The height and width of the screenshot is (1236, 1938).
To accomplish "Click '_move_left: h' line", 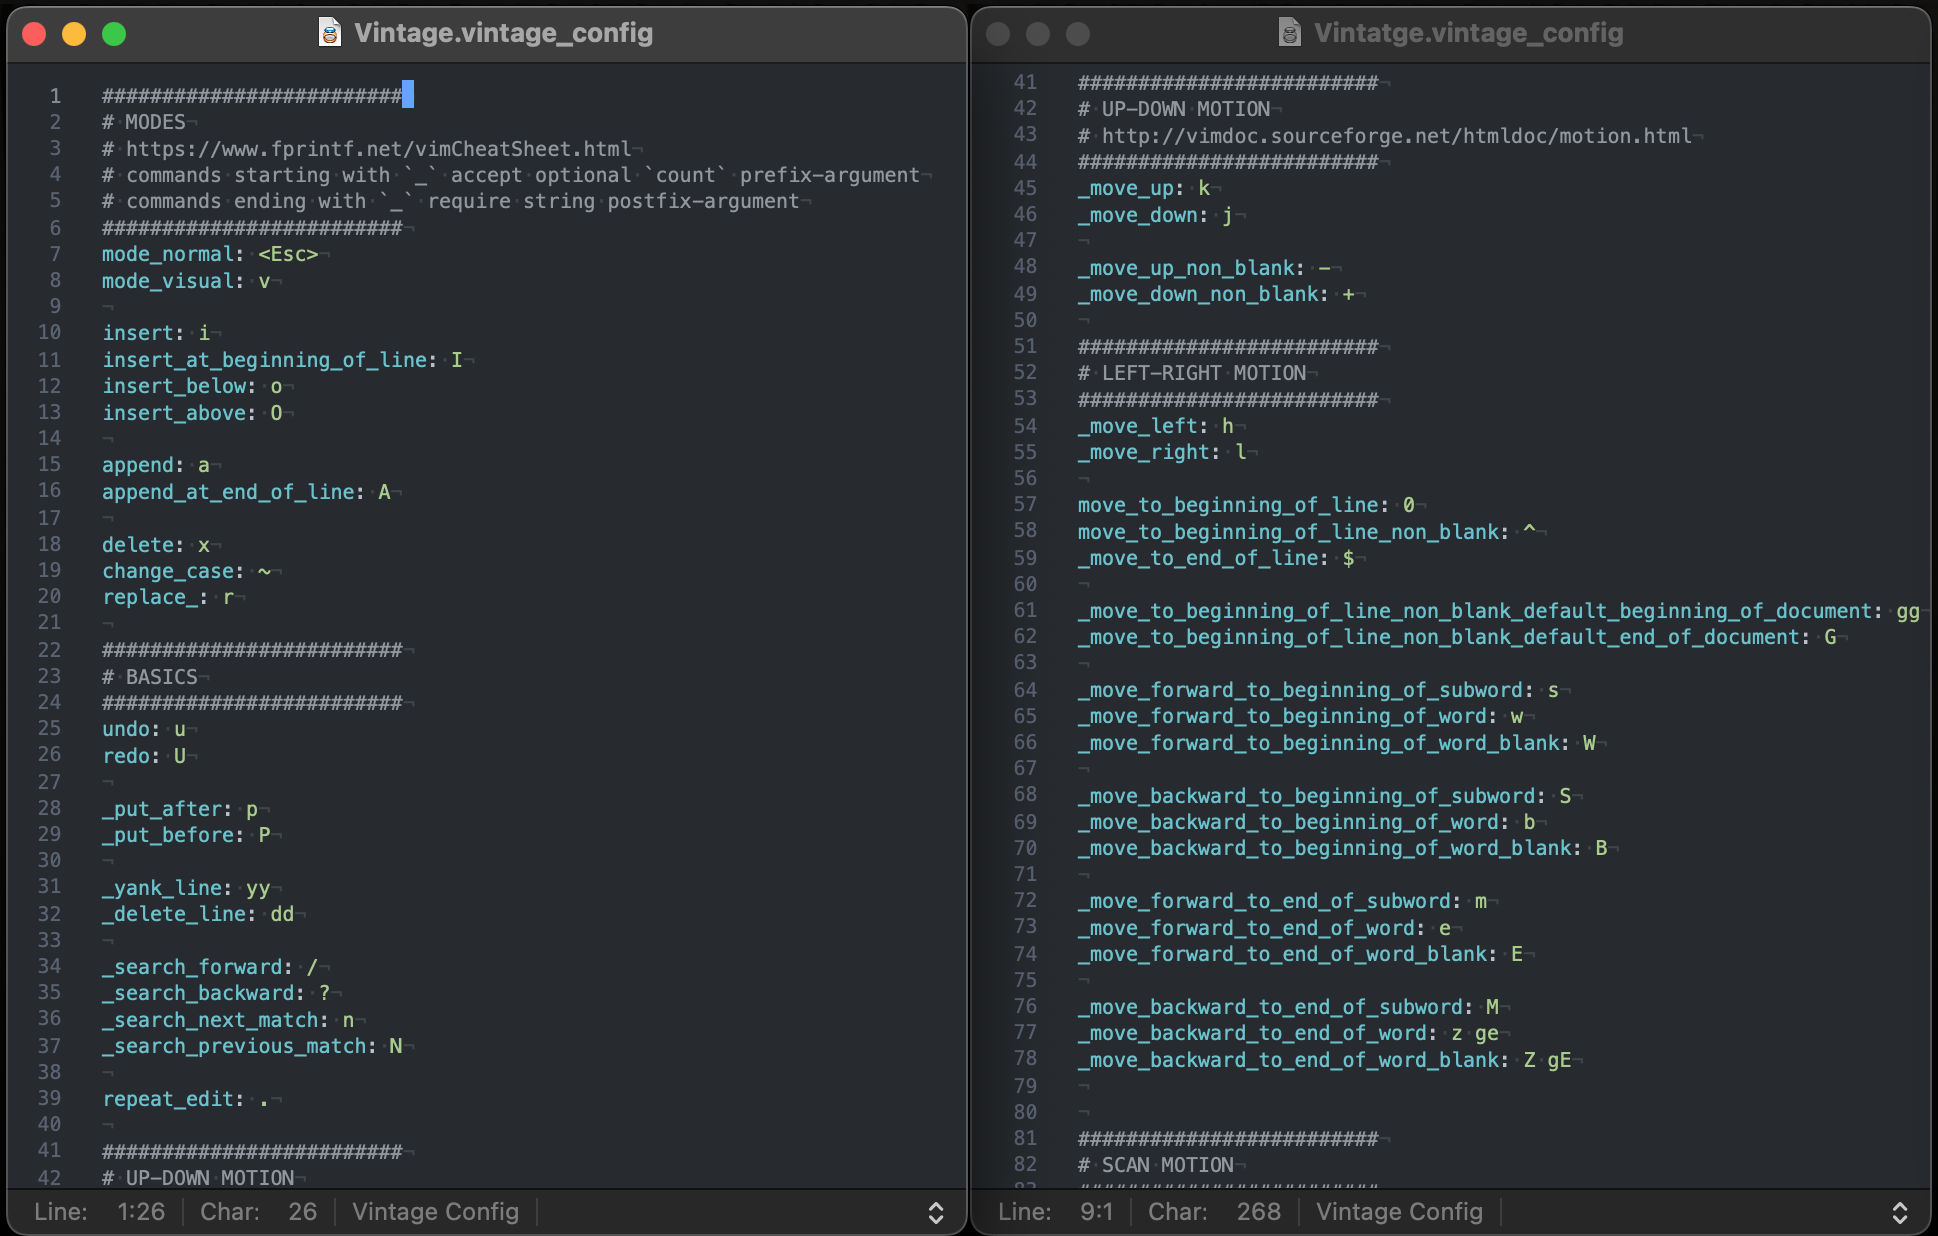I will click(x=1156, y=426).
